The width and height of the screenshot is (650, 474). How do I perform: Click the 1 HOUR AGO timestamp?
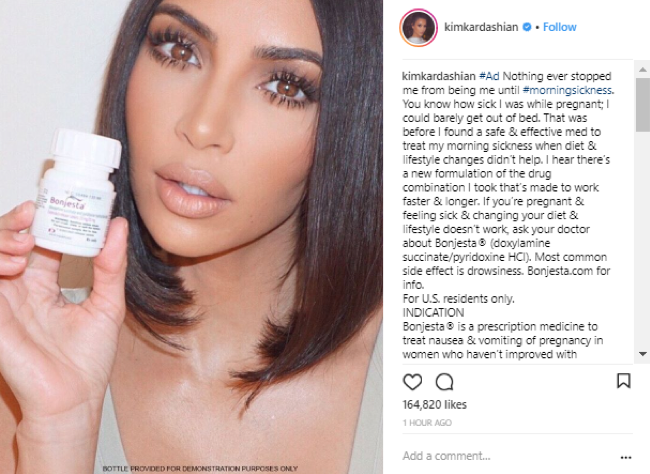[427, 423]
